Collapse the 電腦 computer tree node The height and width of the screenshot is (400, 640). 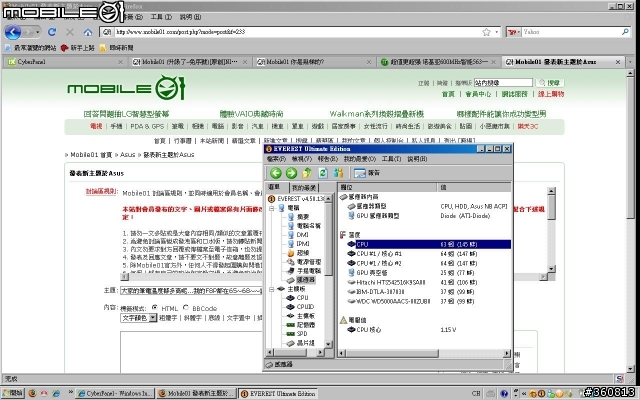point(271,208)
